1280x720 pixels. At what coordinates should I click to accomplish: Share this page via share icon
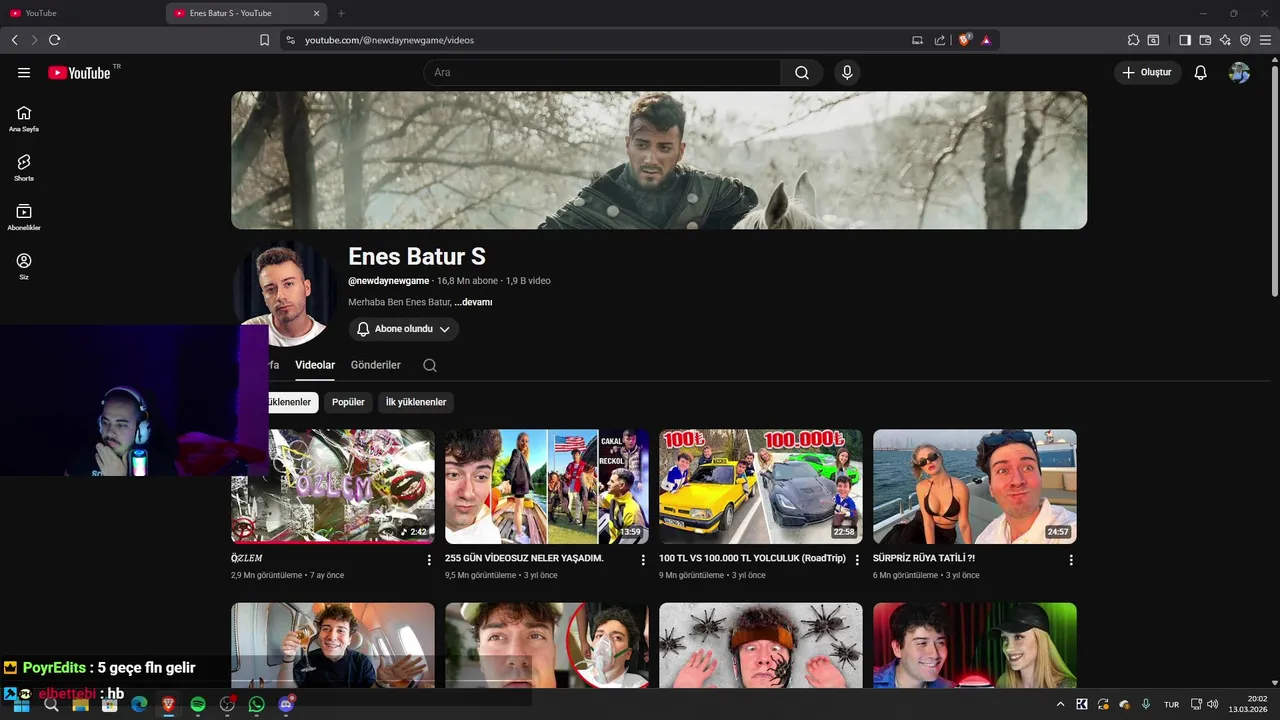[940, 40]
